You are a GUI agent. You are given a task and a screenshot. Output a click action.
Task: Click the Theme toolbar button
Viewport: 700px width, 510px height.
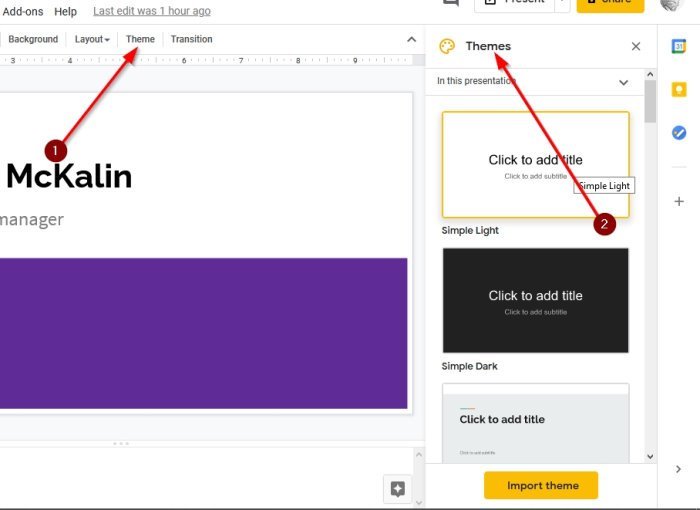coord(140,39)
